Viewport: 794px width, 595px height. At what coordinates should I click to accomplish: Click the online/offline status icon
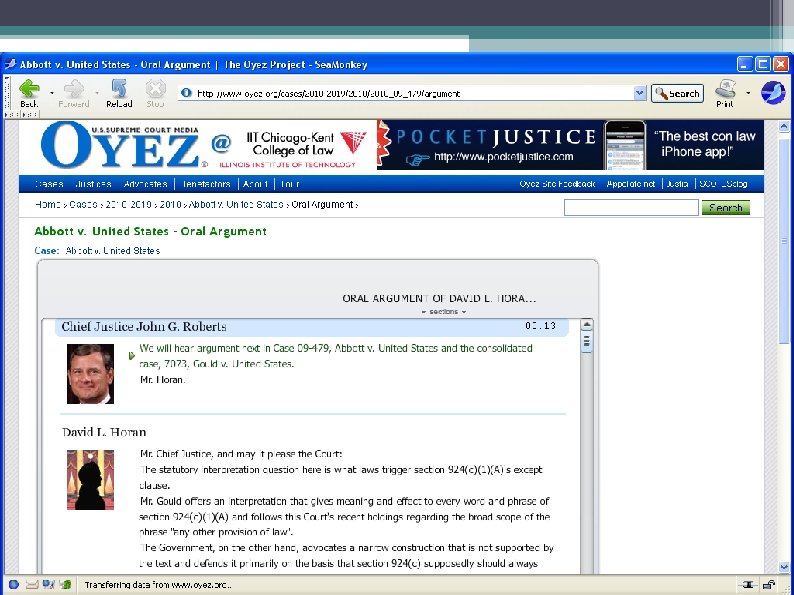tap(748, 585)
